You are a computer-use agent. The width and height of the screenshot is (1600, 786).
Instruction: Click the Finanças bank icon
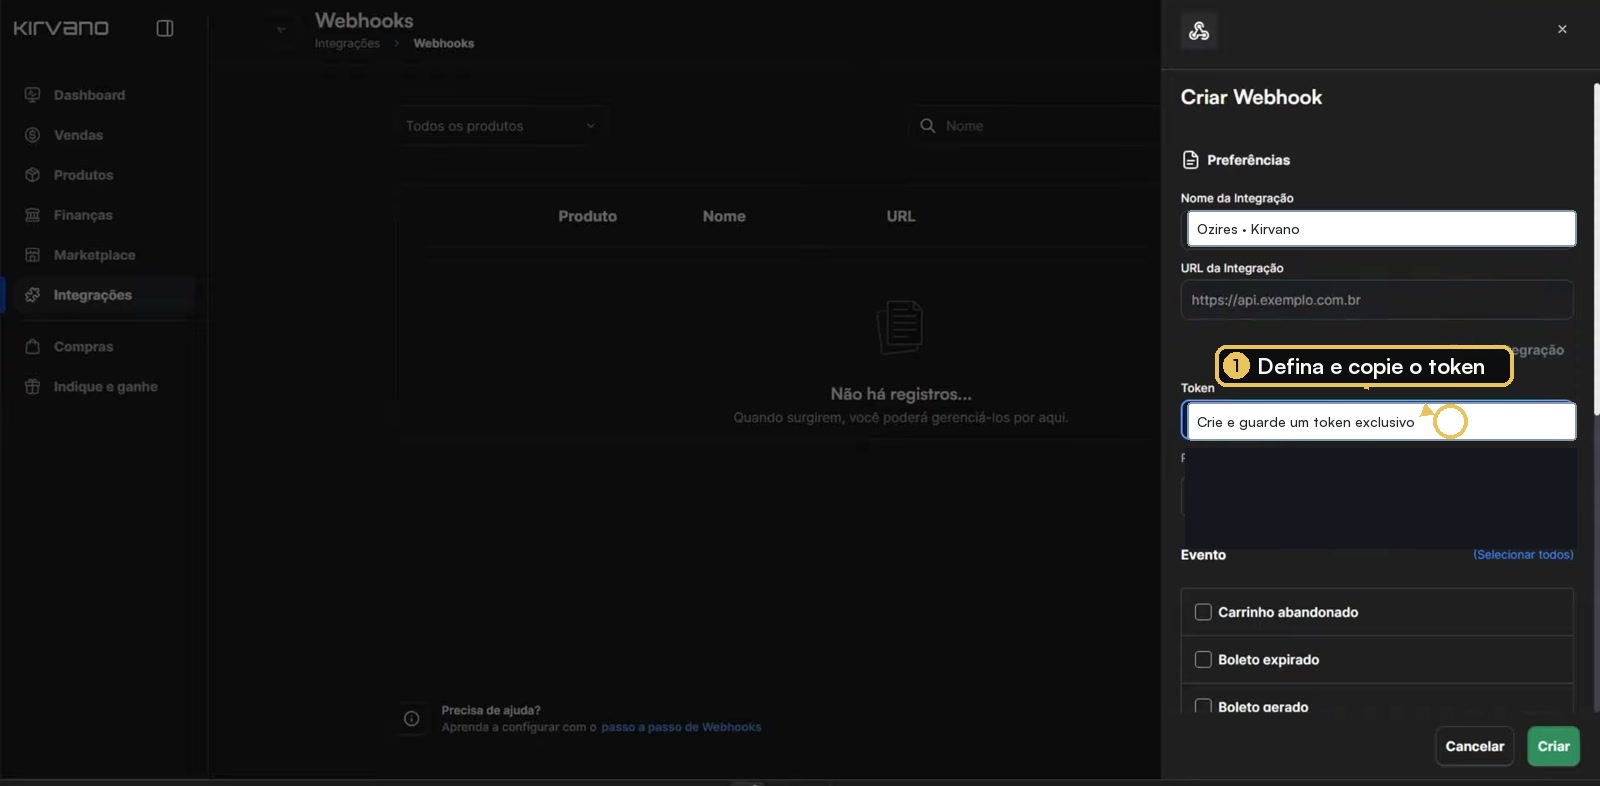[33, 215]
